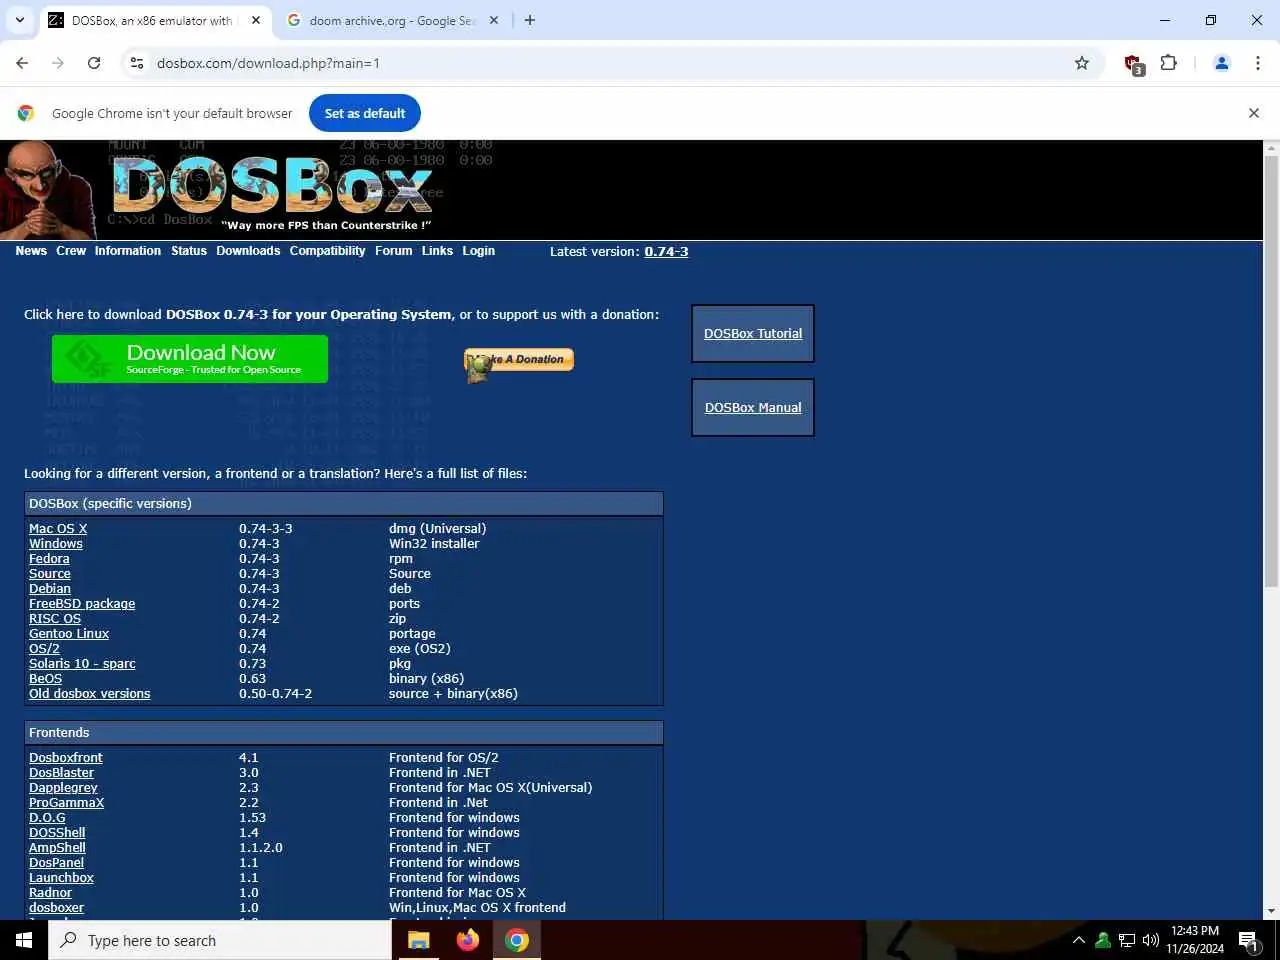Dismiss the default browser notification bar
The height and width of the screenshot is (960, 1280).
(x=1253, y=113)
